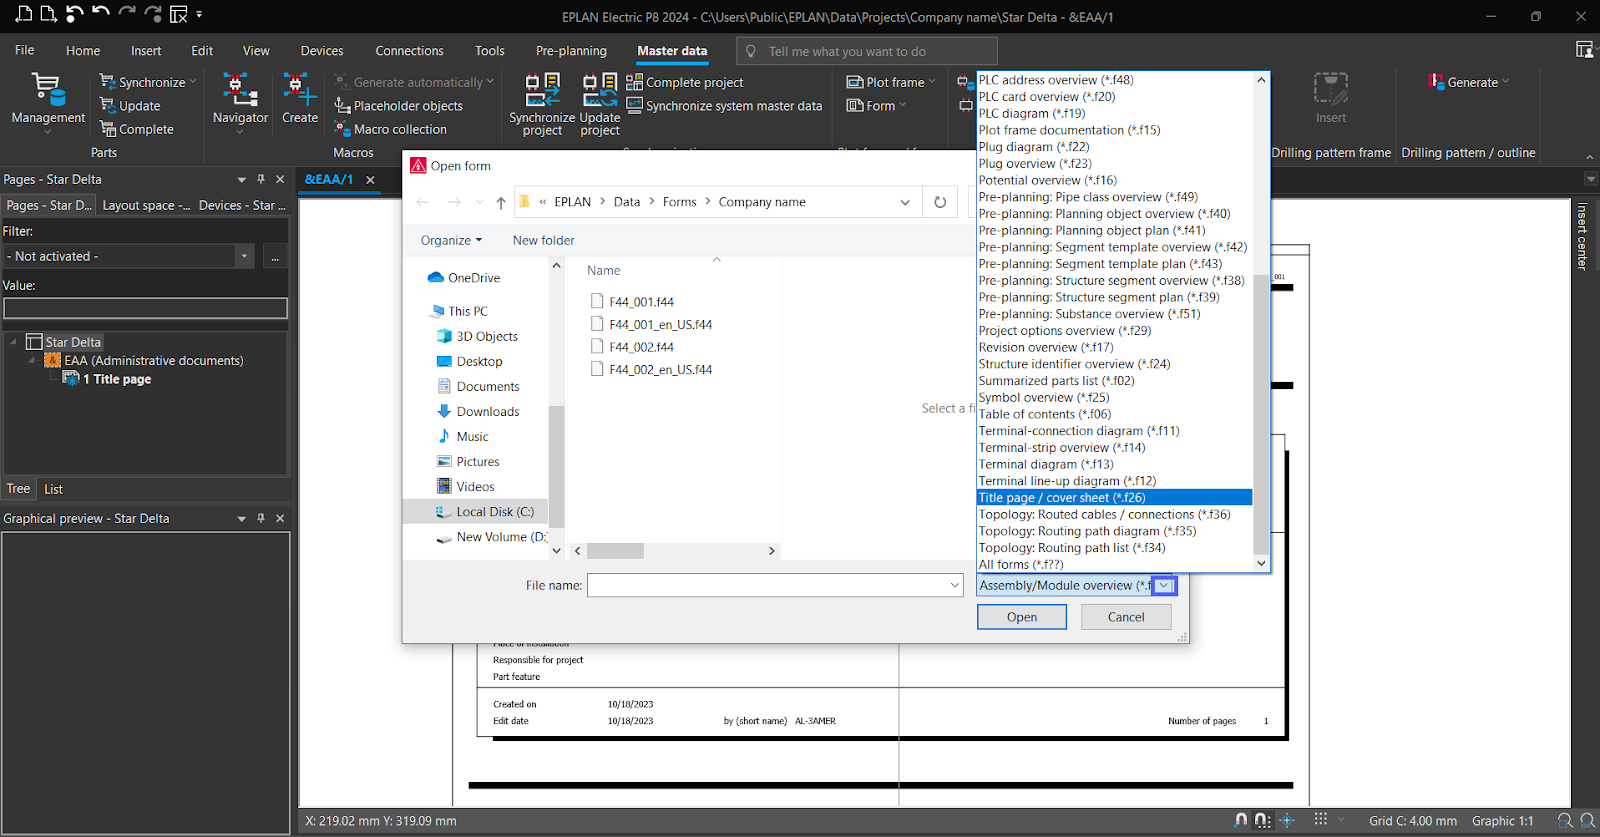This screenshot has height=837, width=1600.
Task: Click the filter '...' button
Action: coord(275,256)
